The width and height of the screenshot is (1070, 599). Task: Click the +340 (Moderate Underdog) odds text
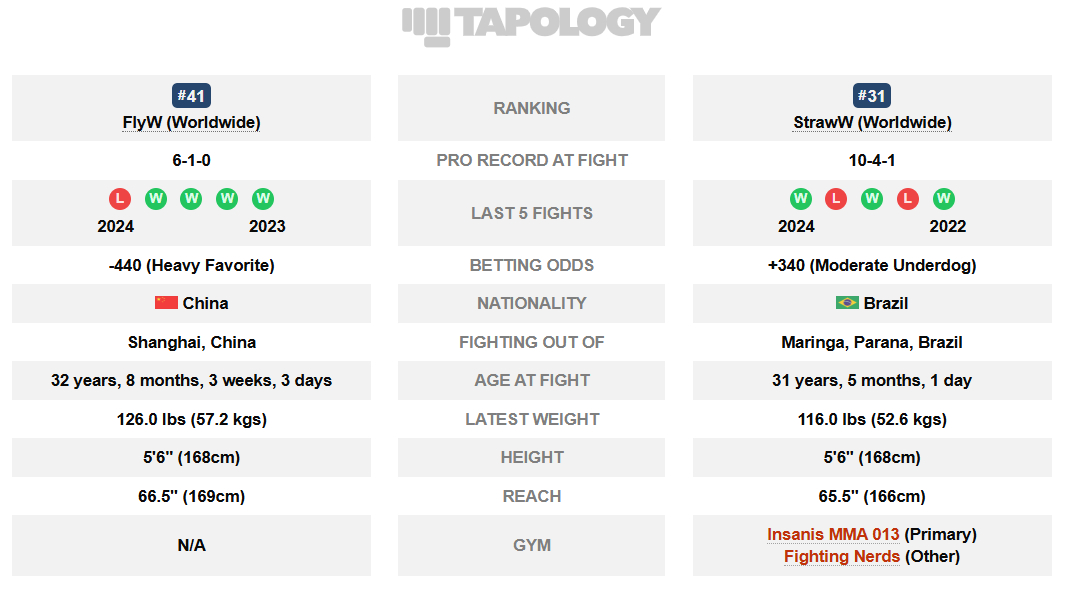coord(872,265)
